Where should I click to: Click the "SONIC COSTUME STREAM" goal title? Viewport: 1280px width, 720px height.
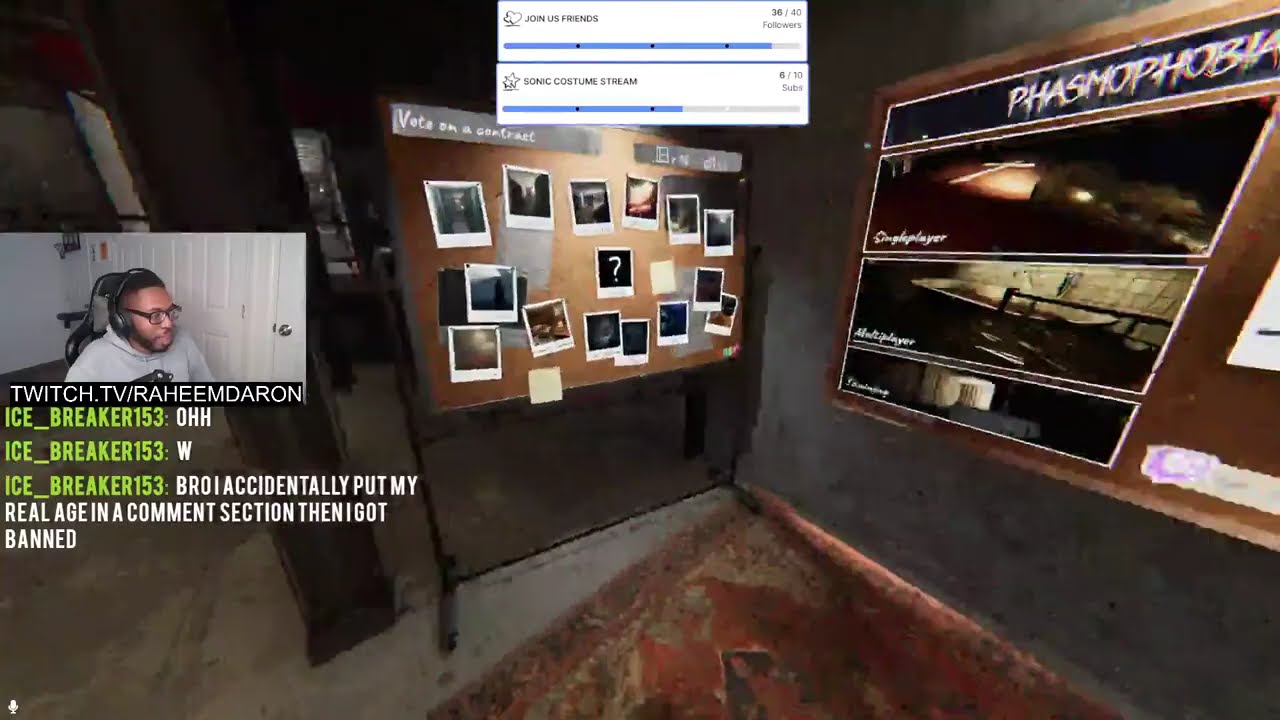[580, 81]
